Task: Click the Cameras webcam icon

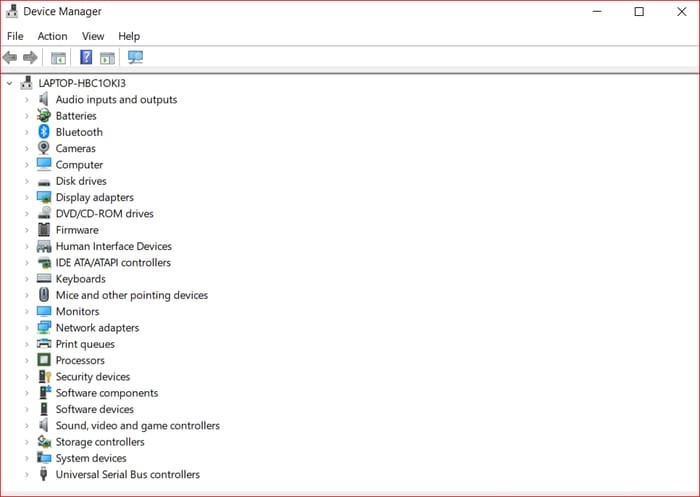Action: point(44,148)
